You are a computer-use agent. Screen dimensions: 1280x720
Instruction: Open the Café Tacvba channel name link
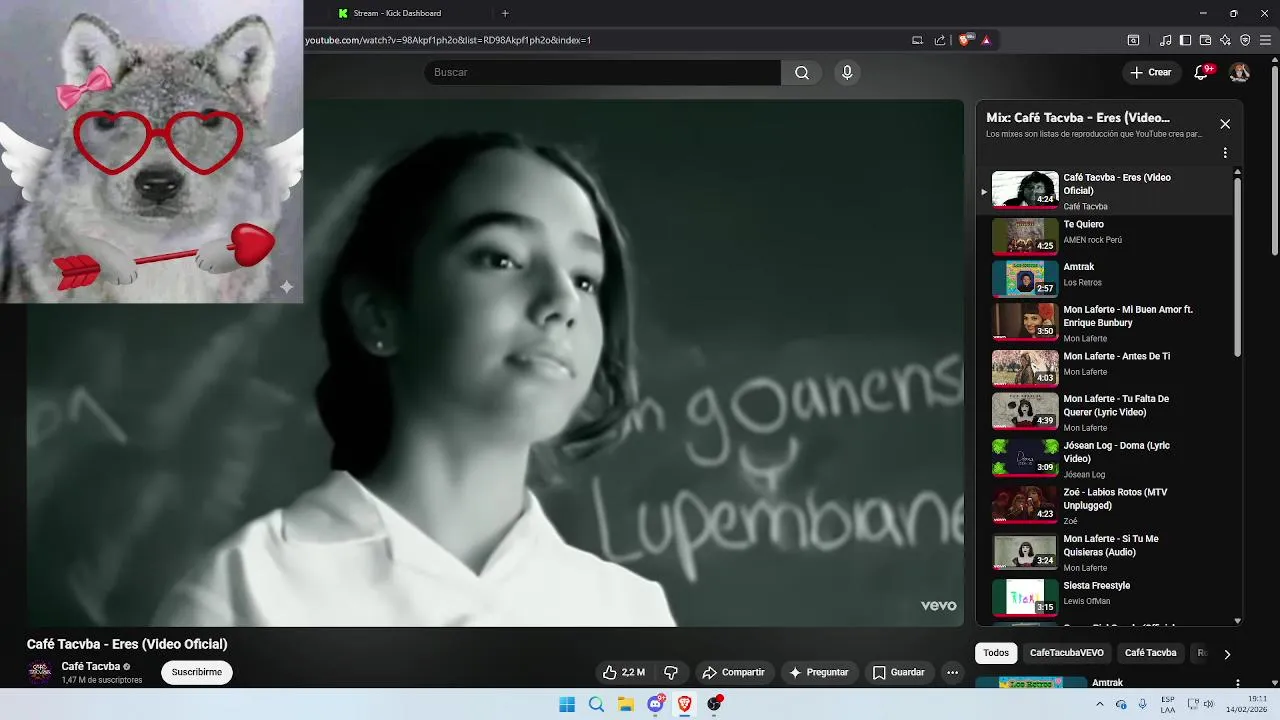coord(91,666)
